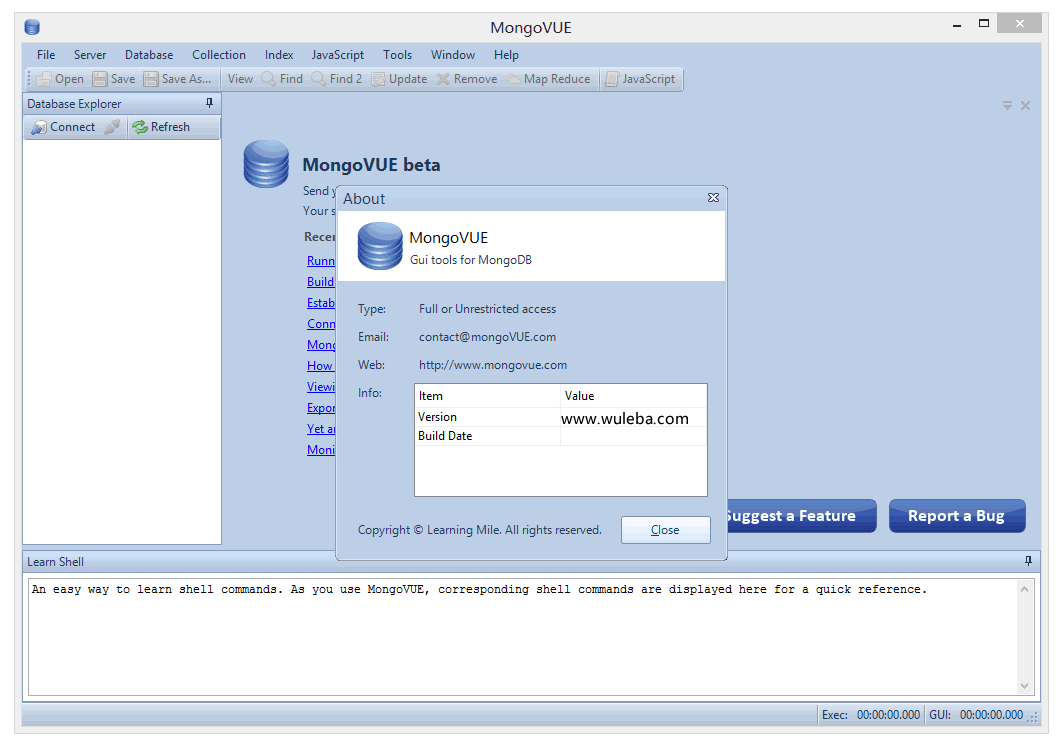Open the Collection menu
1062x750 pixels.
[219, 55]
